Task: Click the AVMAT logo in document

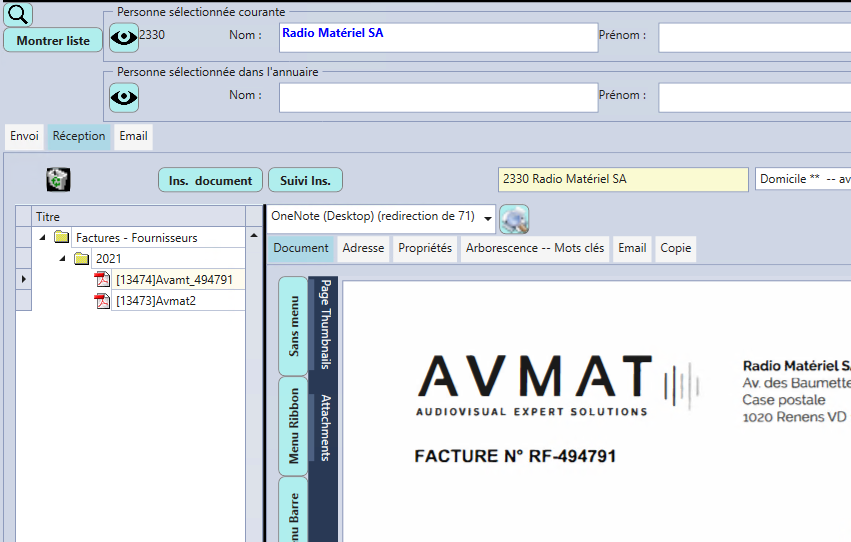Action: coord(559,385)
